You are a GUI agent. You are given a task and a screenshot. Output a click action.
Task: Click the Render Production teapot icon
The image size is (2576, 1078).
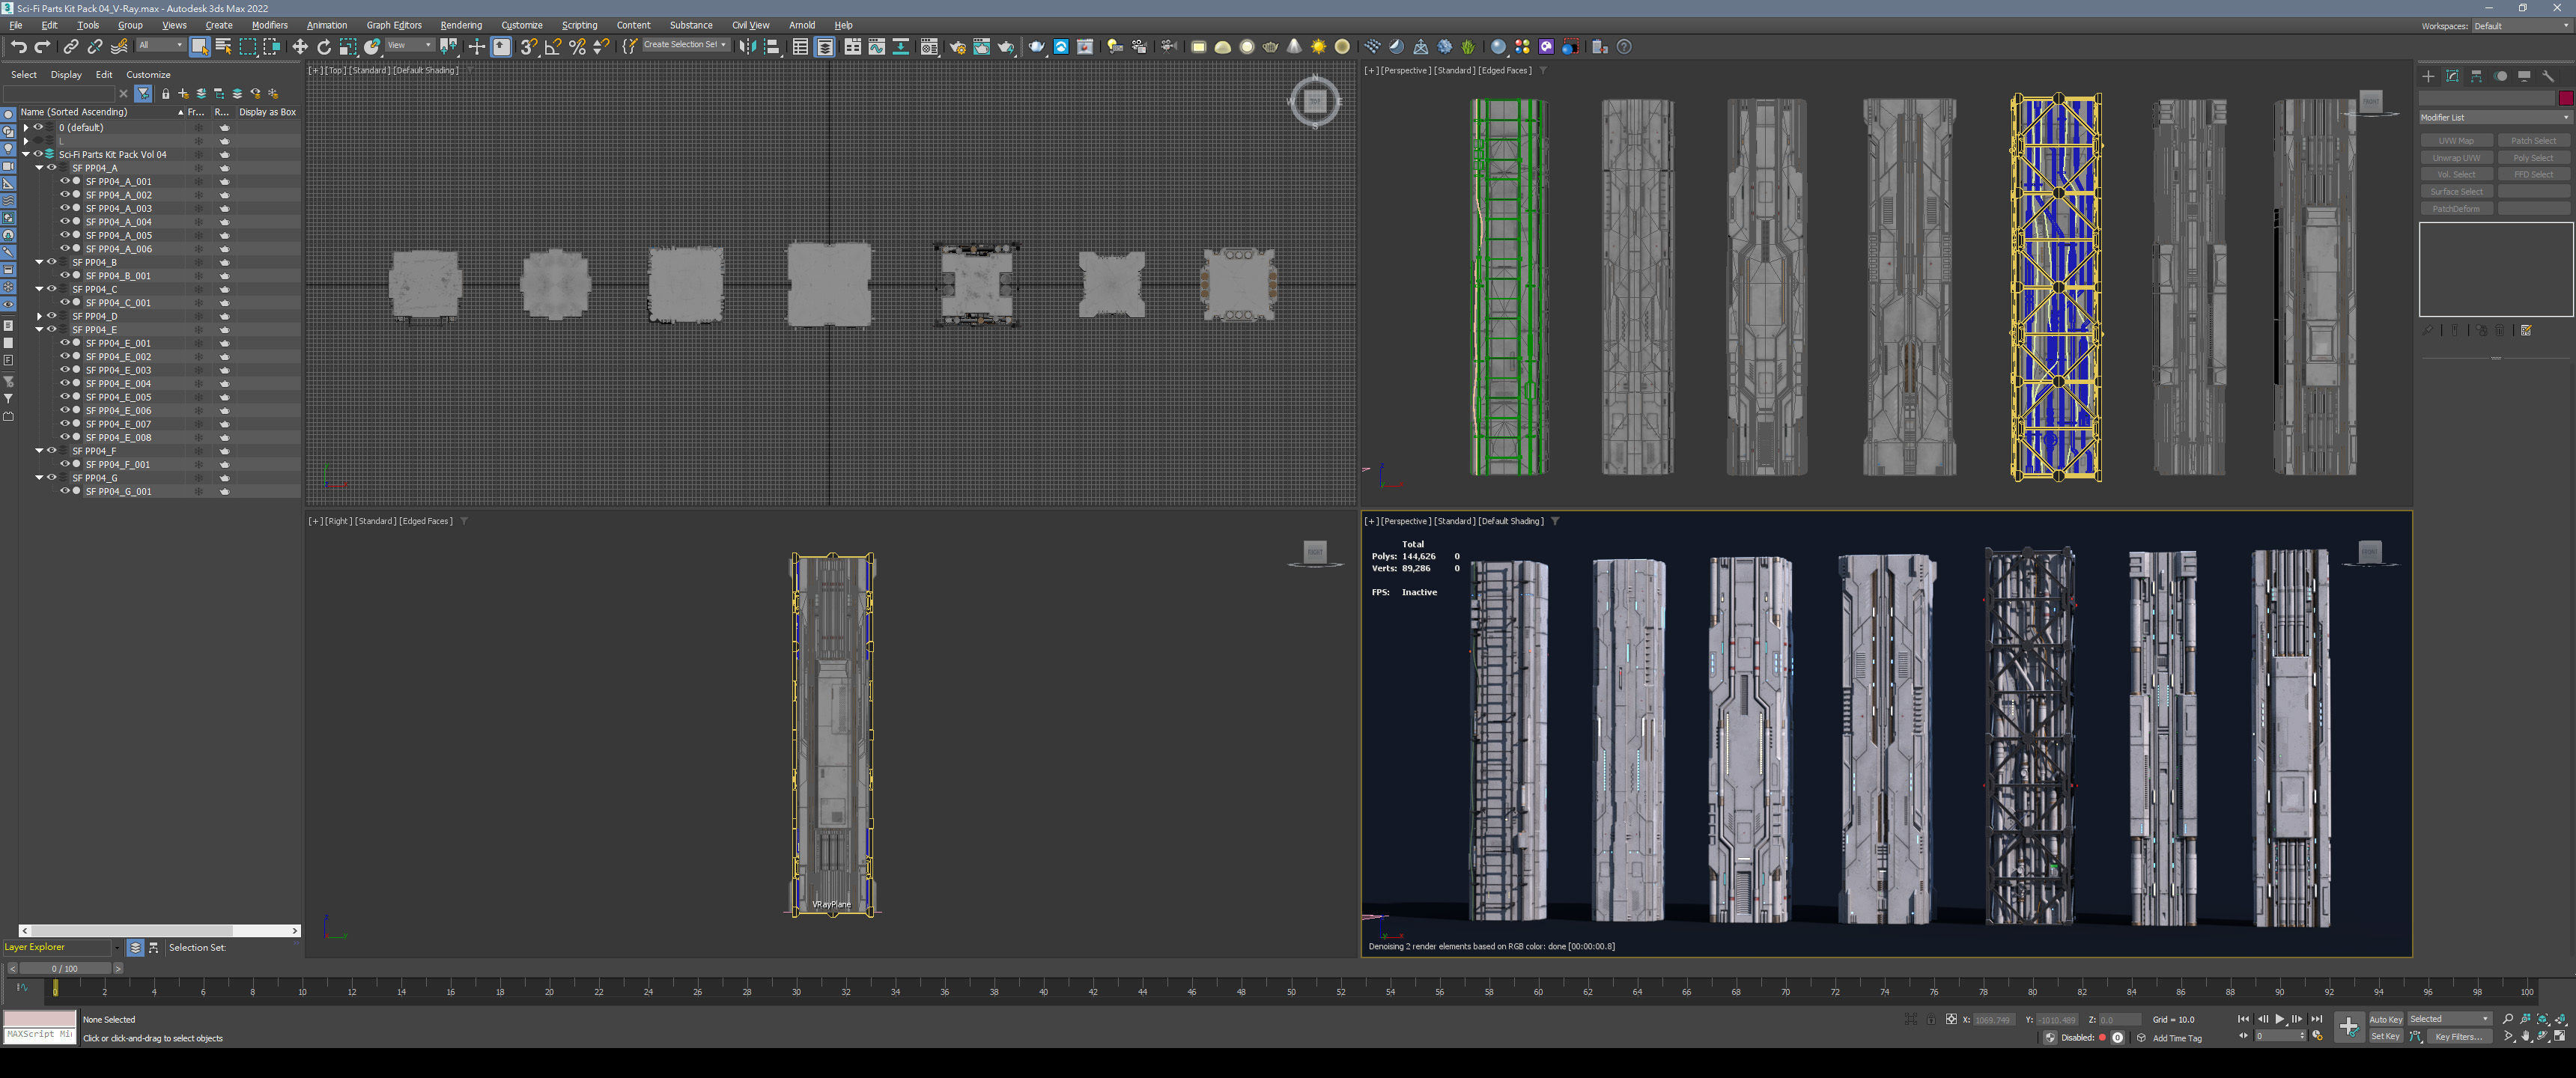point(1006,47)
